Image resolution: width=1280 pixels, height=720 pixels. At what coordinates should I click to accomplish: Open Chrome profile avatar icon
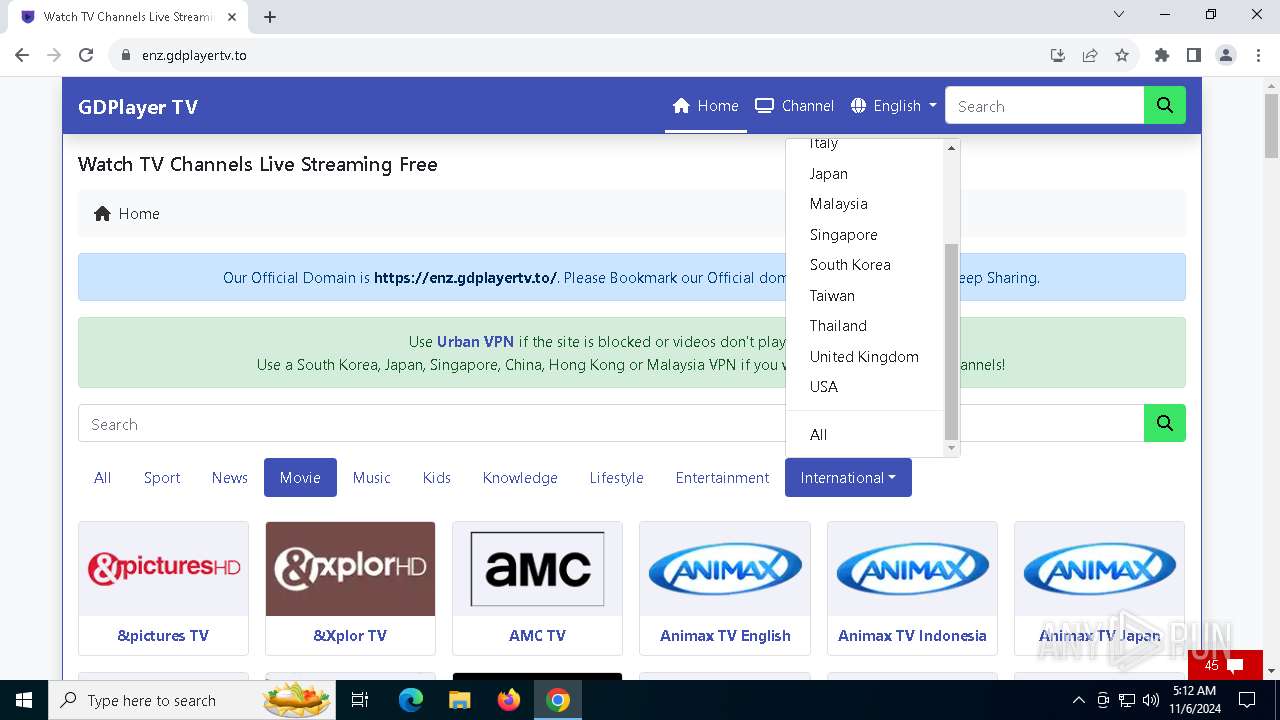coord(1226,55)
